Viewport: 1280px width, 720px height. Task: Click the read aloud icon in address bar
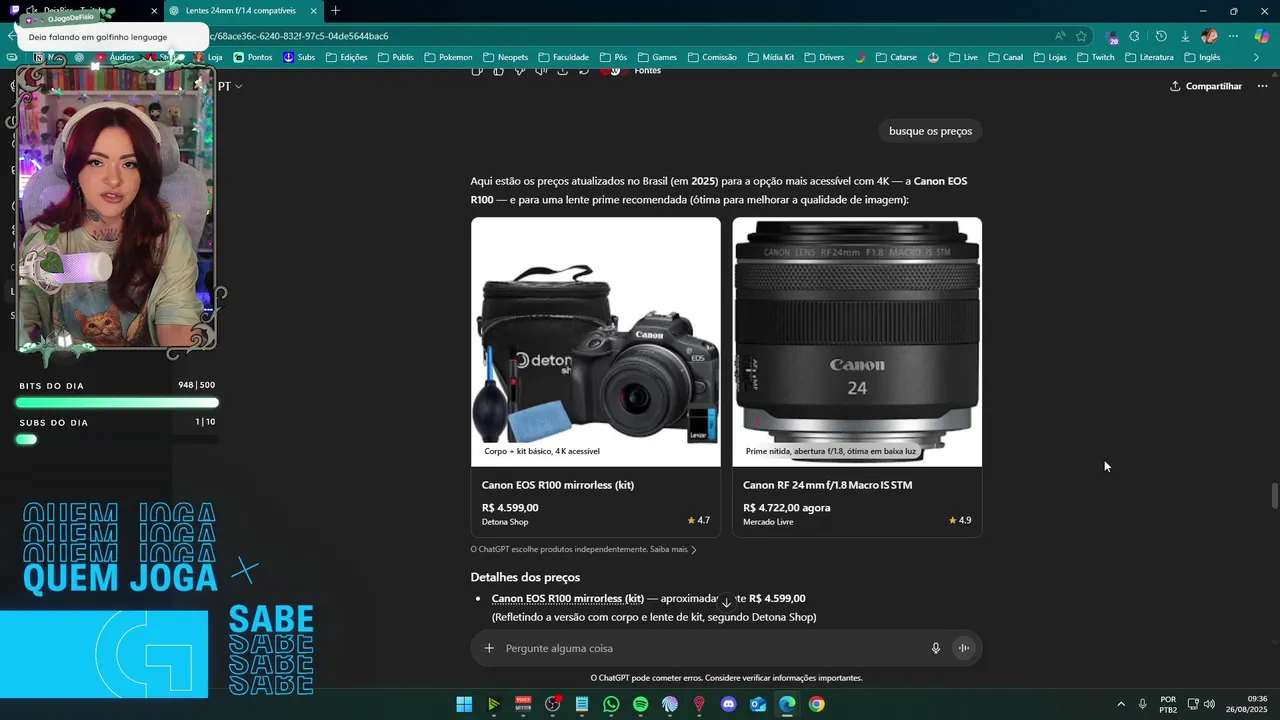click(x=1060, y=36)
